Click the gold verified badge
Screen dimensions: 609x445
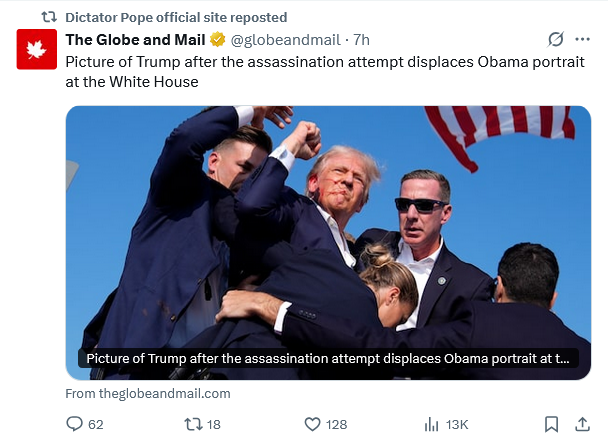pyautogui.click(x=215, y=40)
